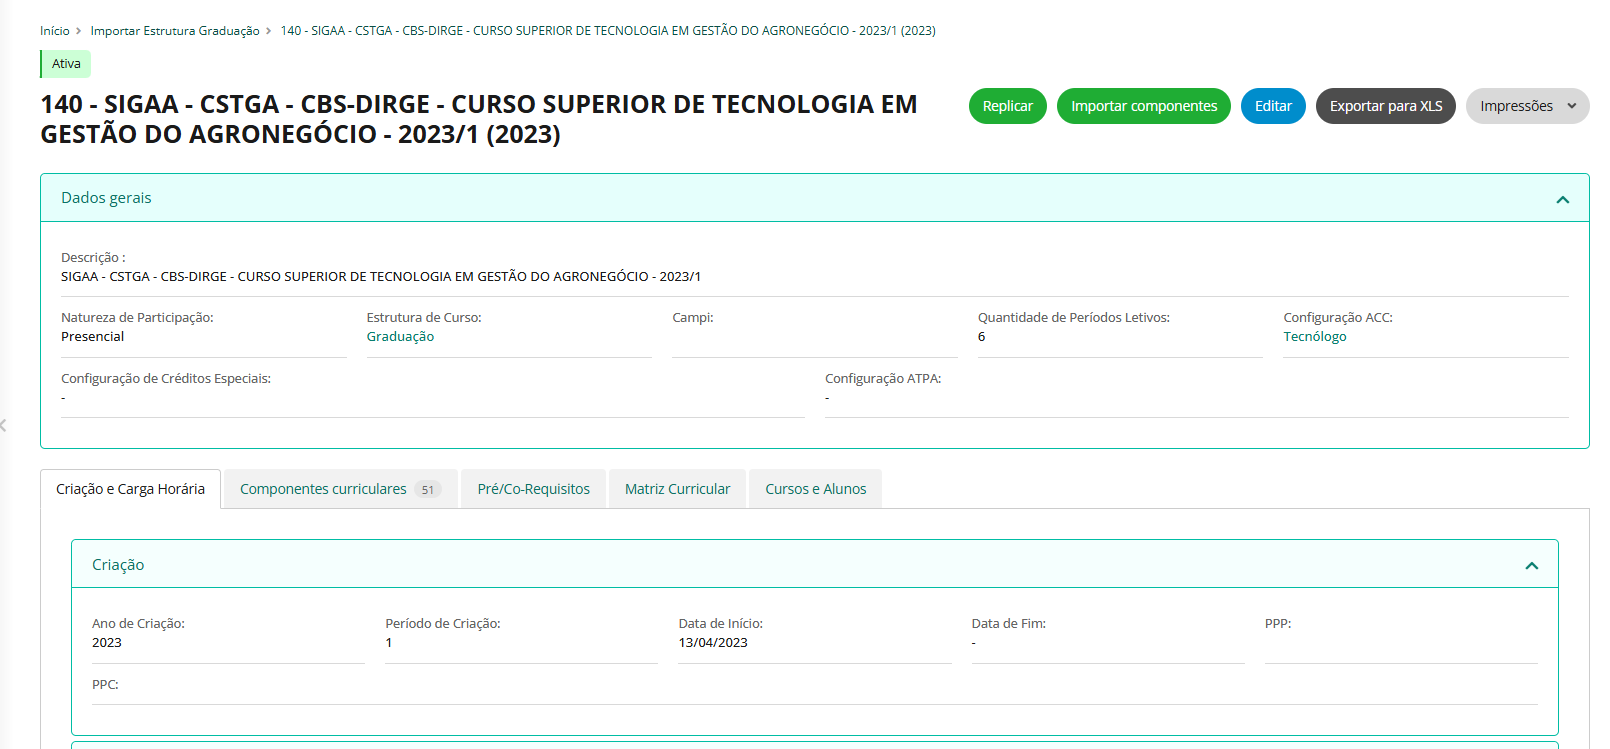Image resolution: width=1610 pixels, height=749 pixels.
Task: Click the Ativa status badge
Action: pyautogui.click(x=66, y=64)
